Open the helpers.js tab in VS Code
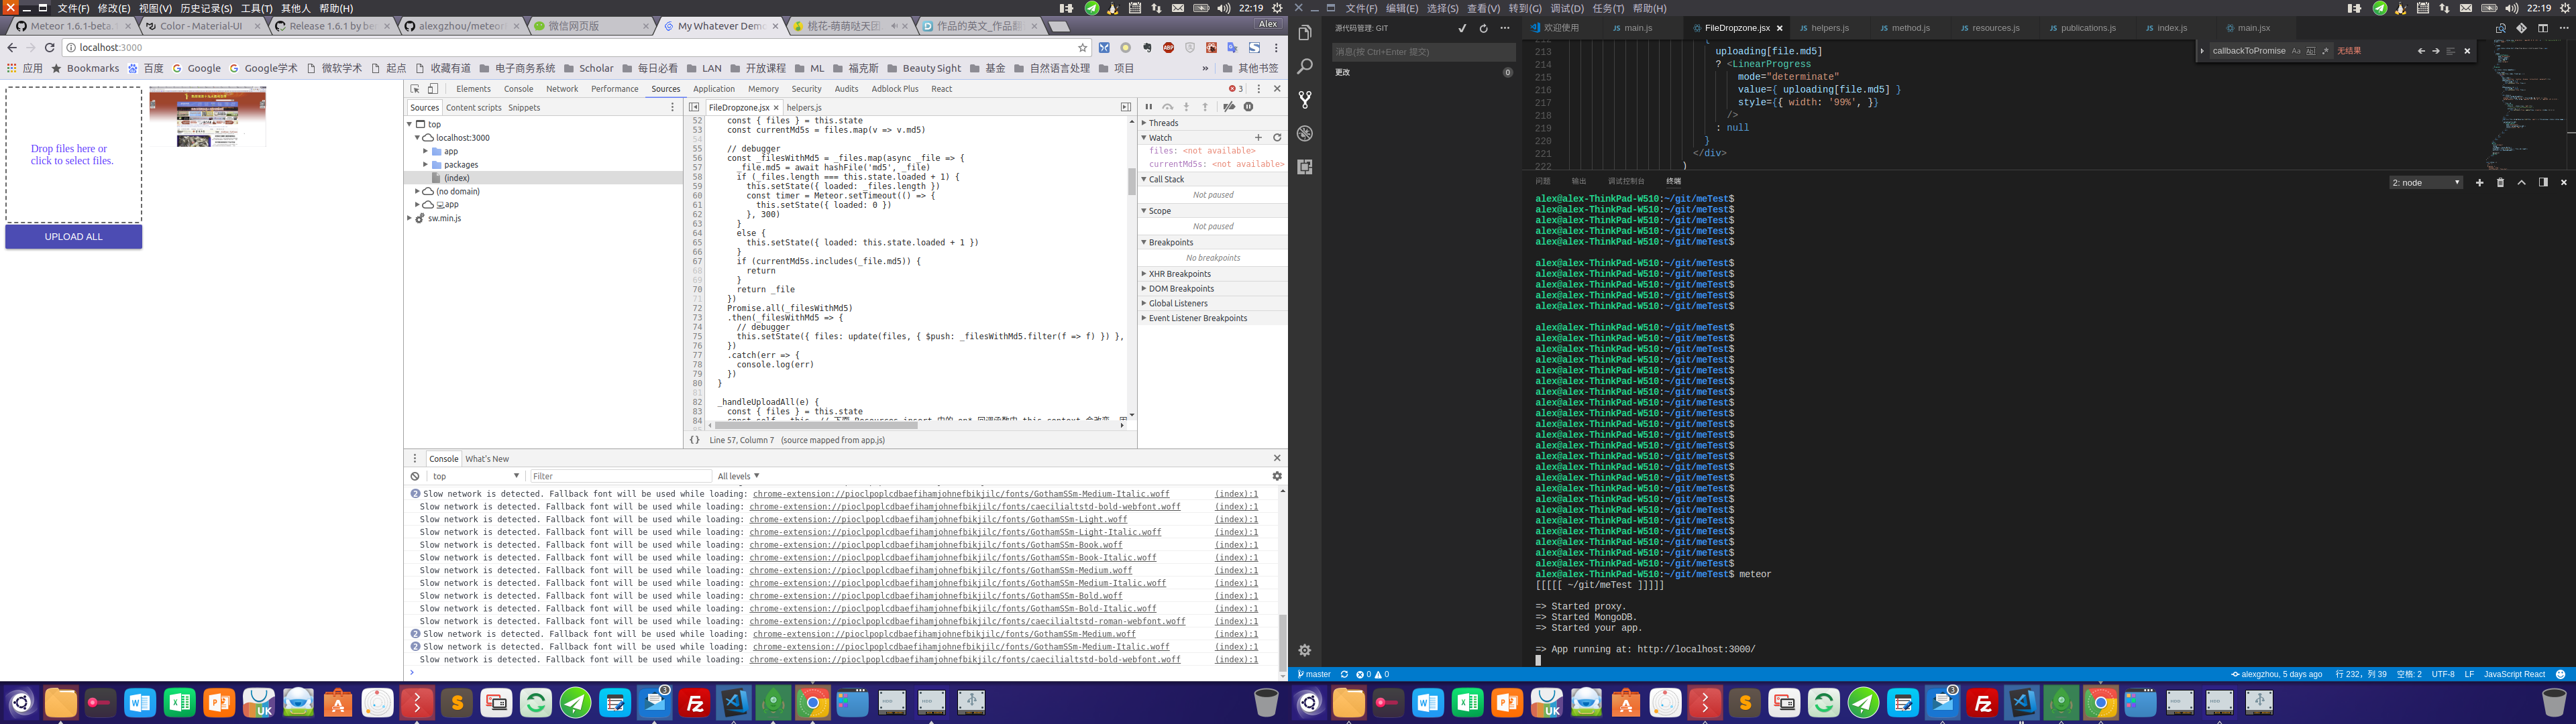The image size is (2576, 724). tap(1829, 28)
